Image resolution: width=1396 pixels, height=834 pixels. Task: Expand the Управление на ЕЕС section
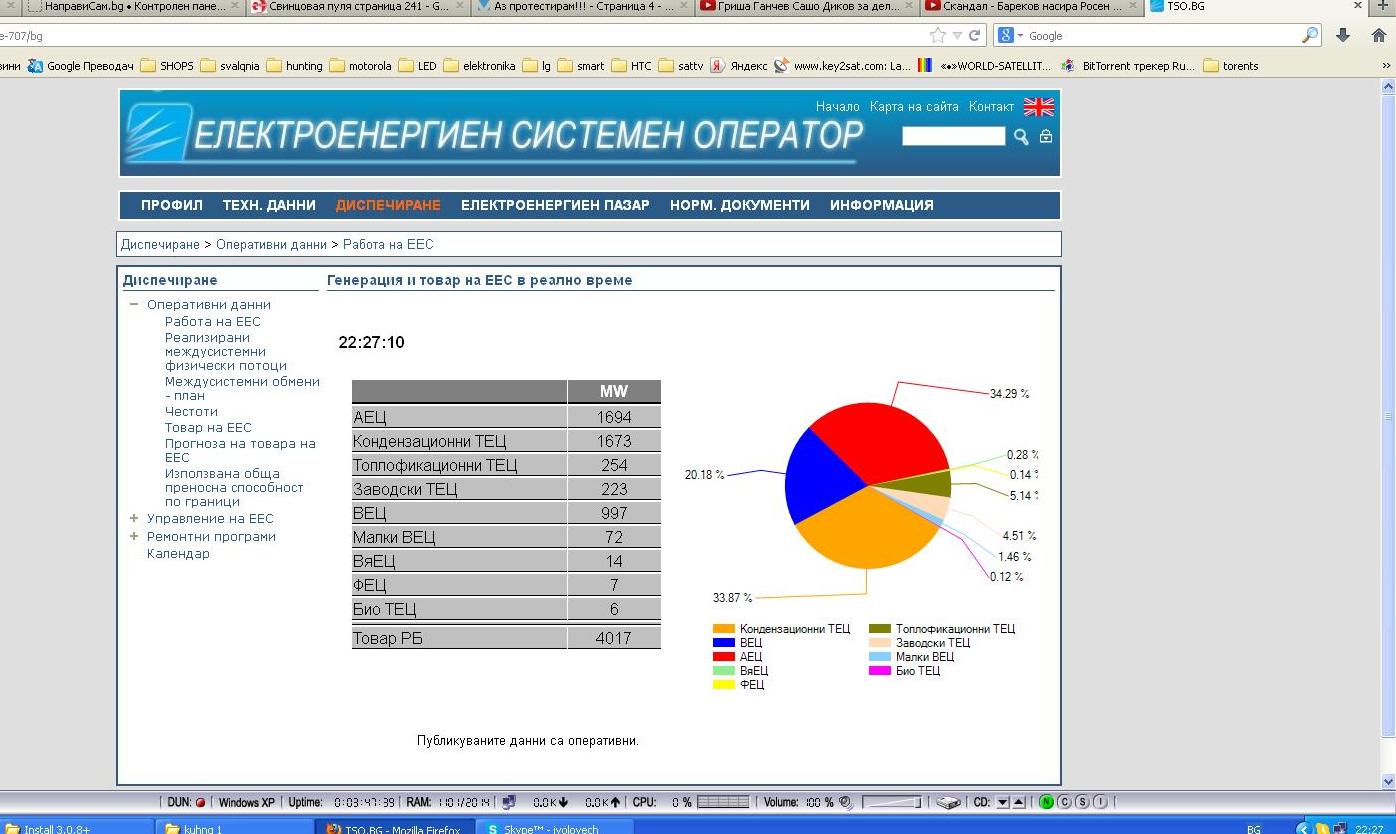click(x=134, y=519)
